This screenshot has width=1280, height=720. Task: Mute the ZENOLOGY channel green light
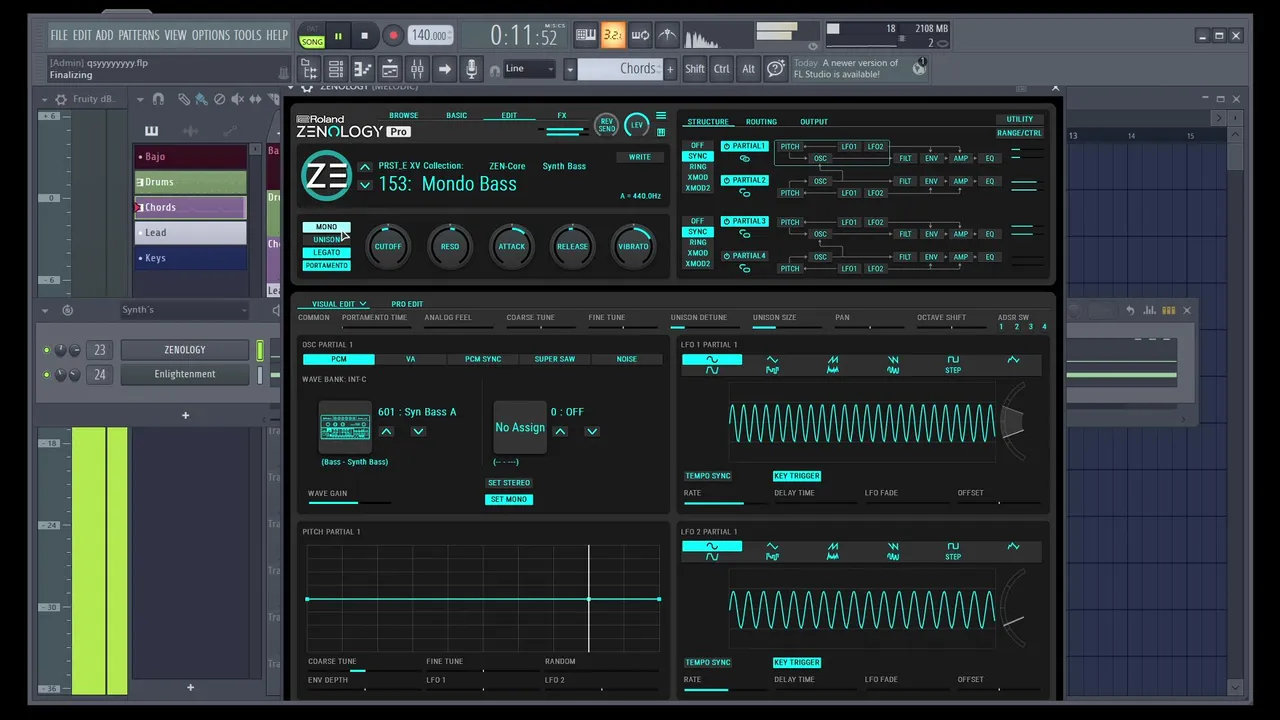click(x=46, y=350)
